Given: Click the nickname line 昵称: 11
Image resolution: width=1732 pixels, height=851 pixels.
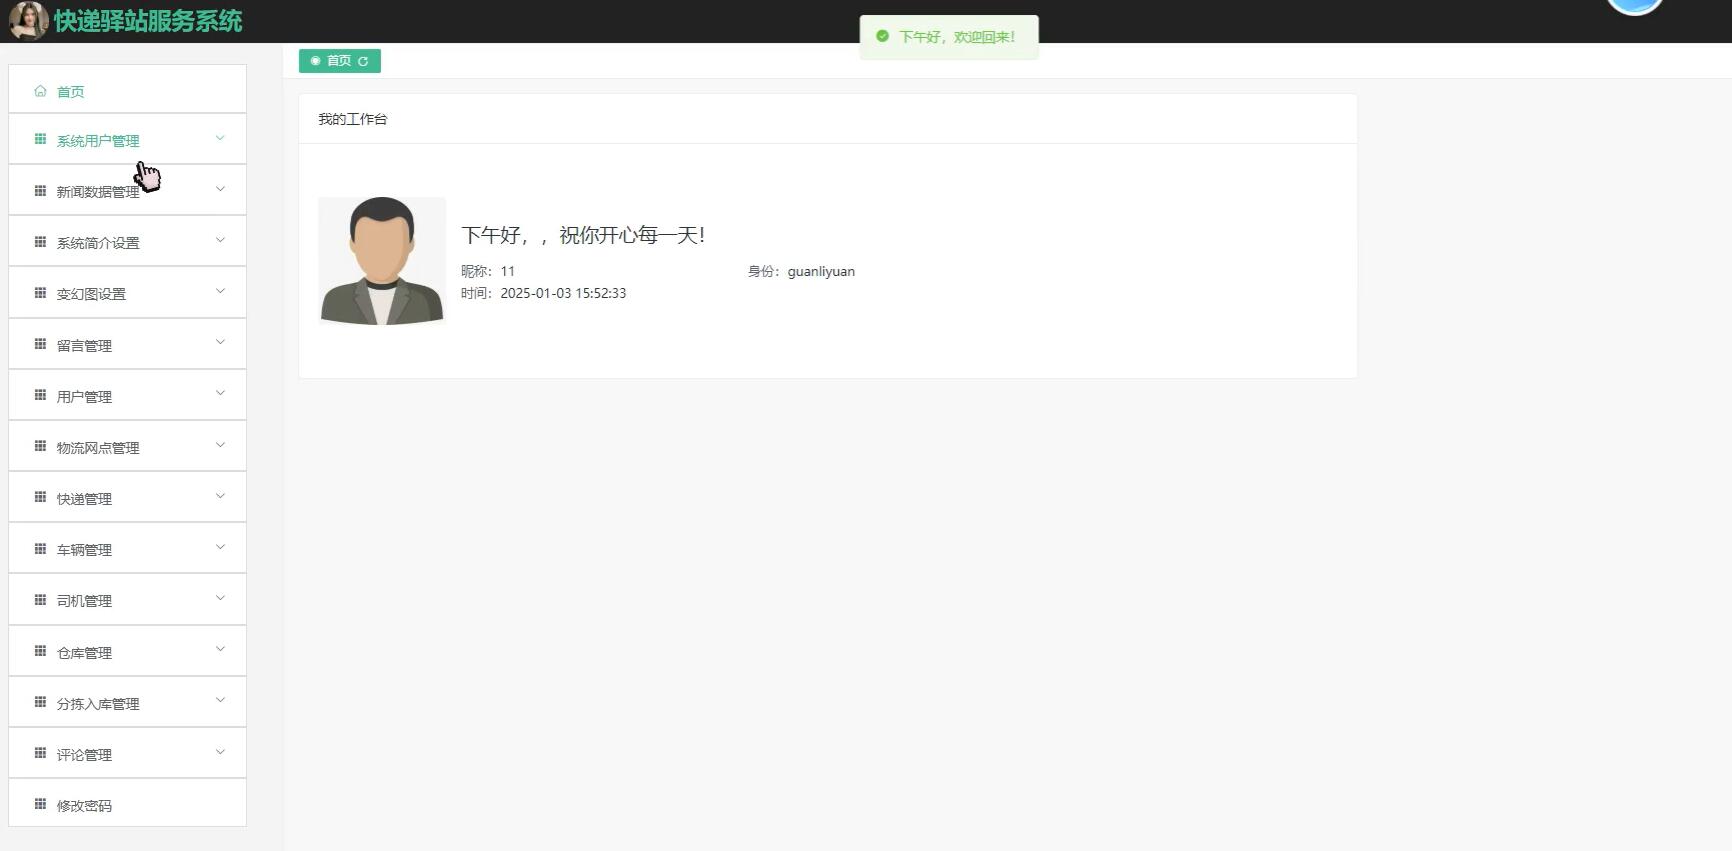Looking at the screenshot, I should [488, 271].
